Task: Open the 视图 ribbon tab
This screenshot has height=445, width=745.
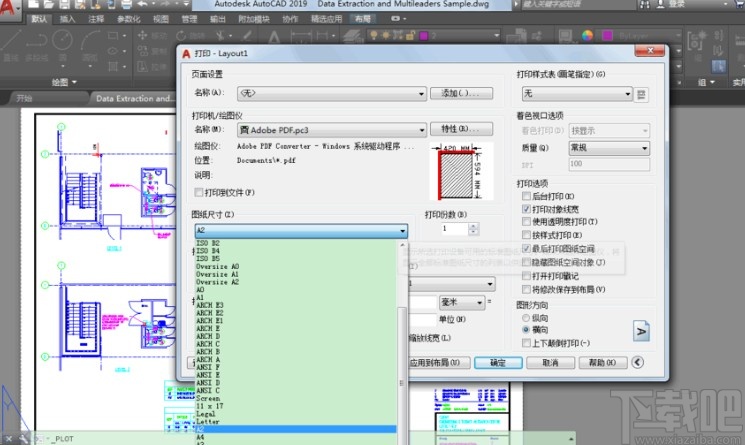Action: tap(161, 19)
